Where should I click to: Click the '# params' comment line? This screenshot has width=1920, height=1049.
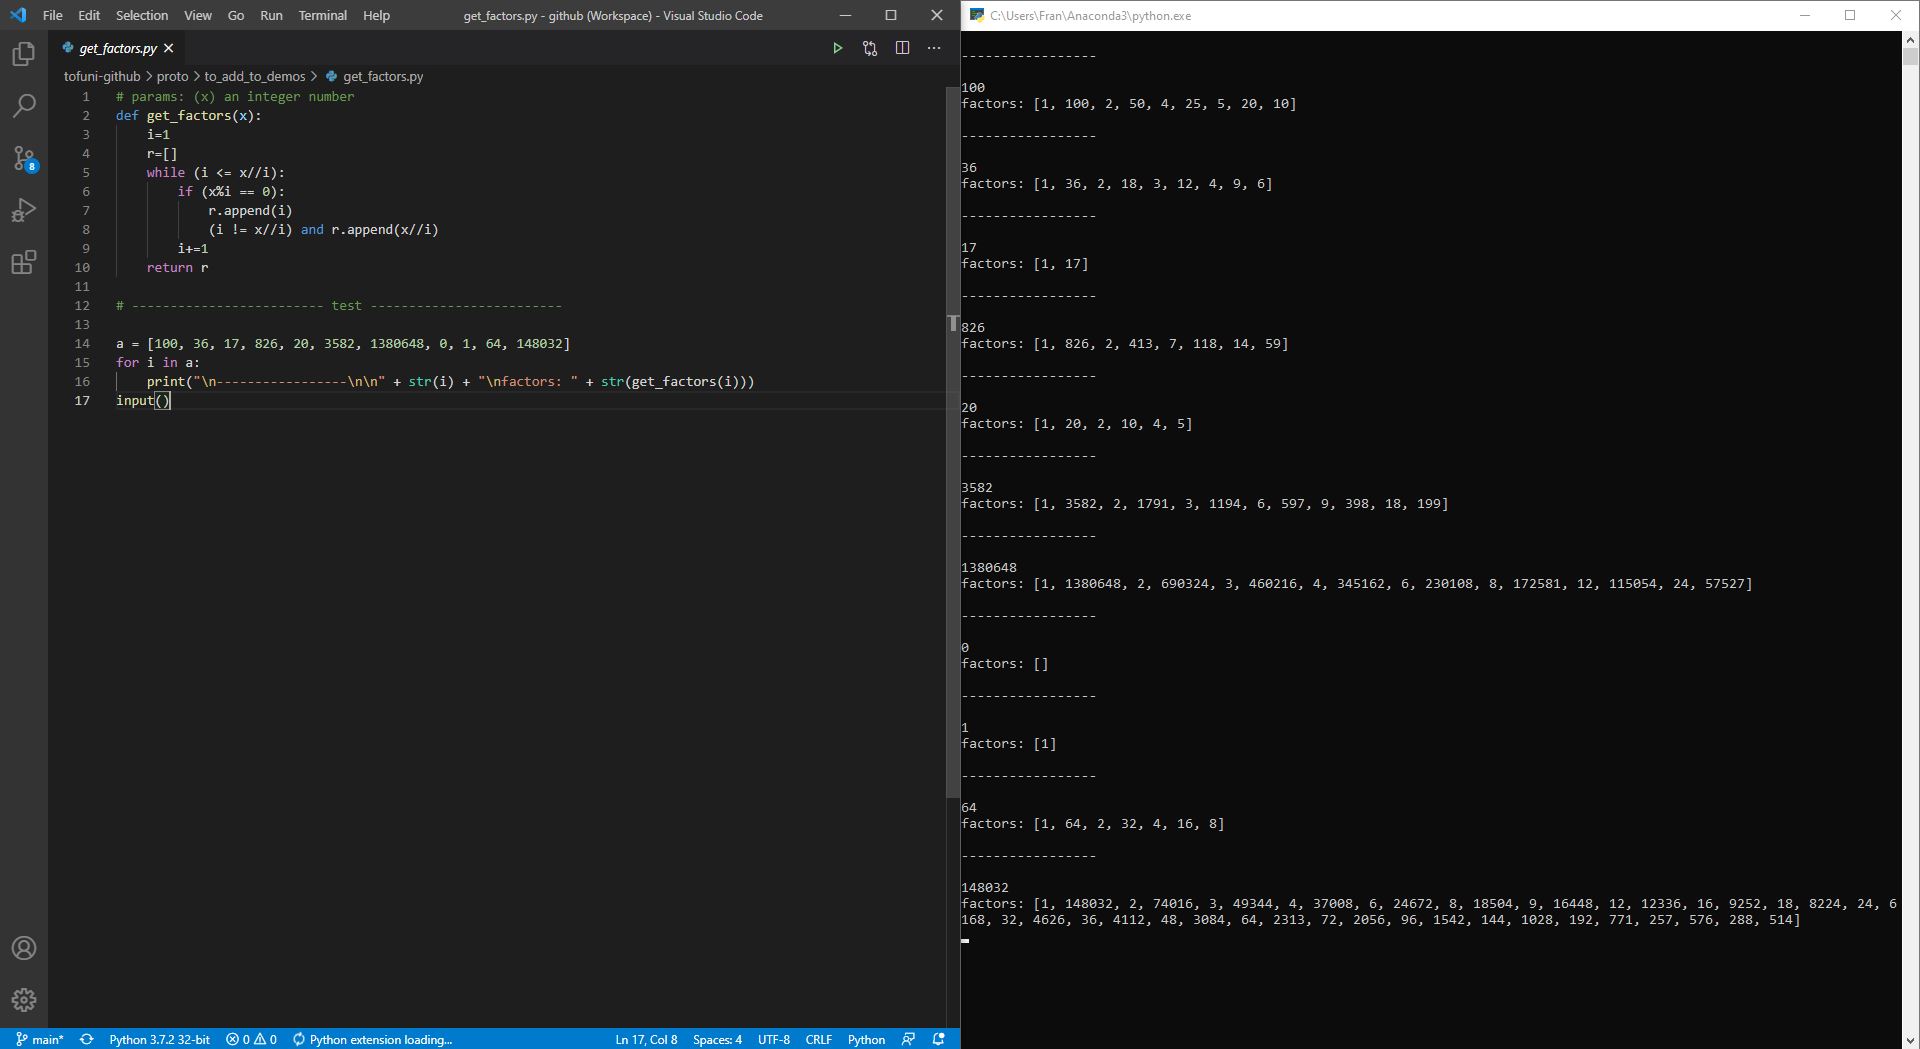tap(235, 96)
